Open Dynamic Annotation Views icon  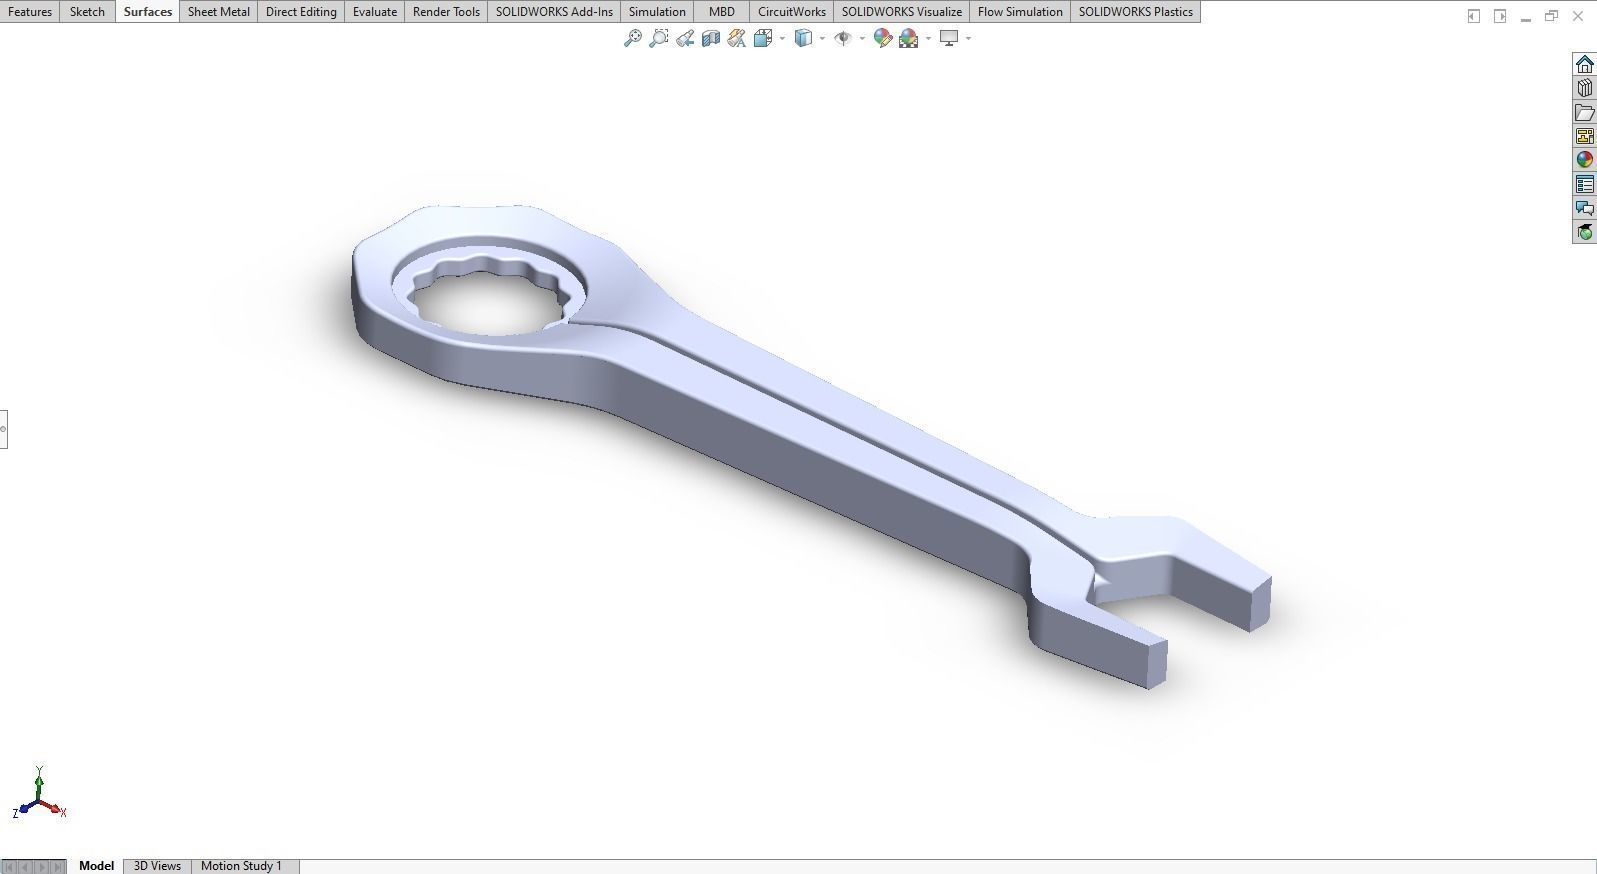pos(737,38)
